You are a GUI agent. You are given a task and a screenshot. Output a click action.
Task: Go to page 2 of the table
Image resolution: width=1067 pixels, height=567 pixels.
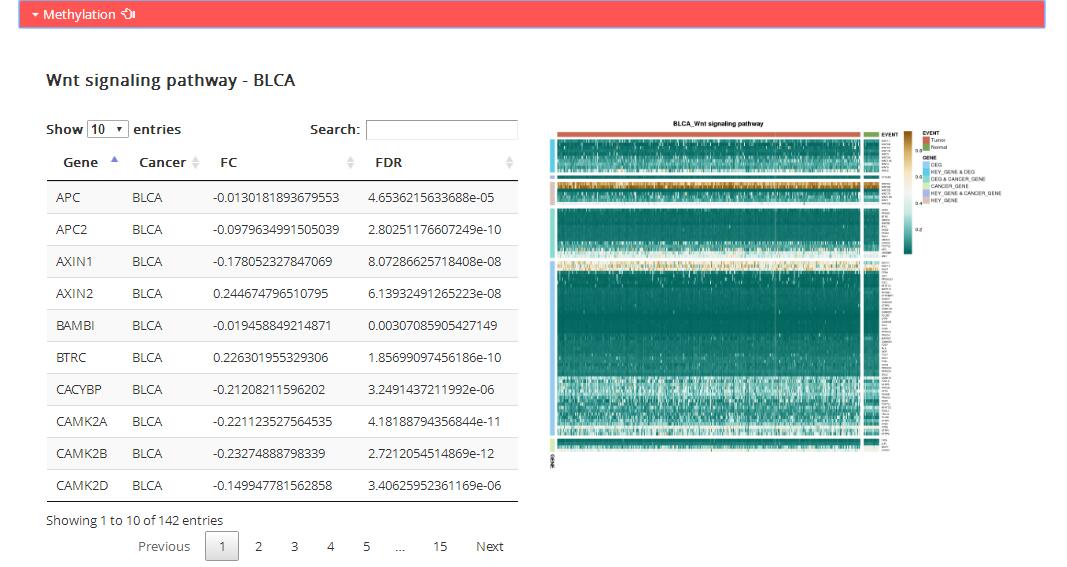click(x=258, y=546)
